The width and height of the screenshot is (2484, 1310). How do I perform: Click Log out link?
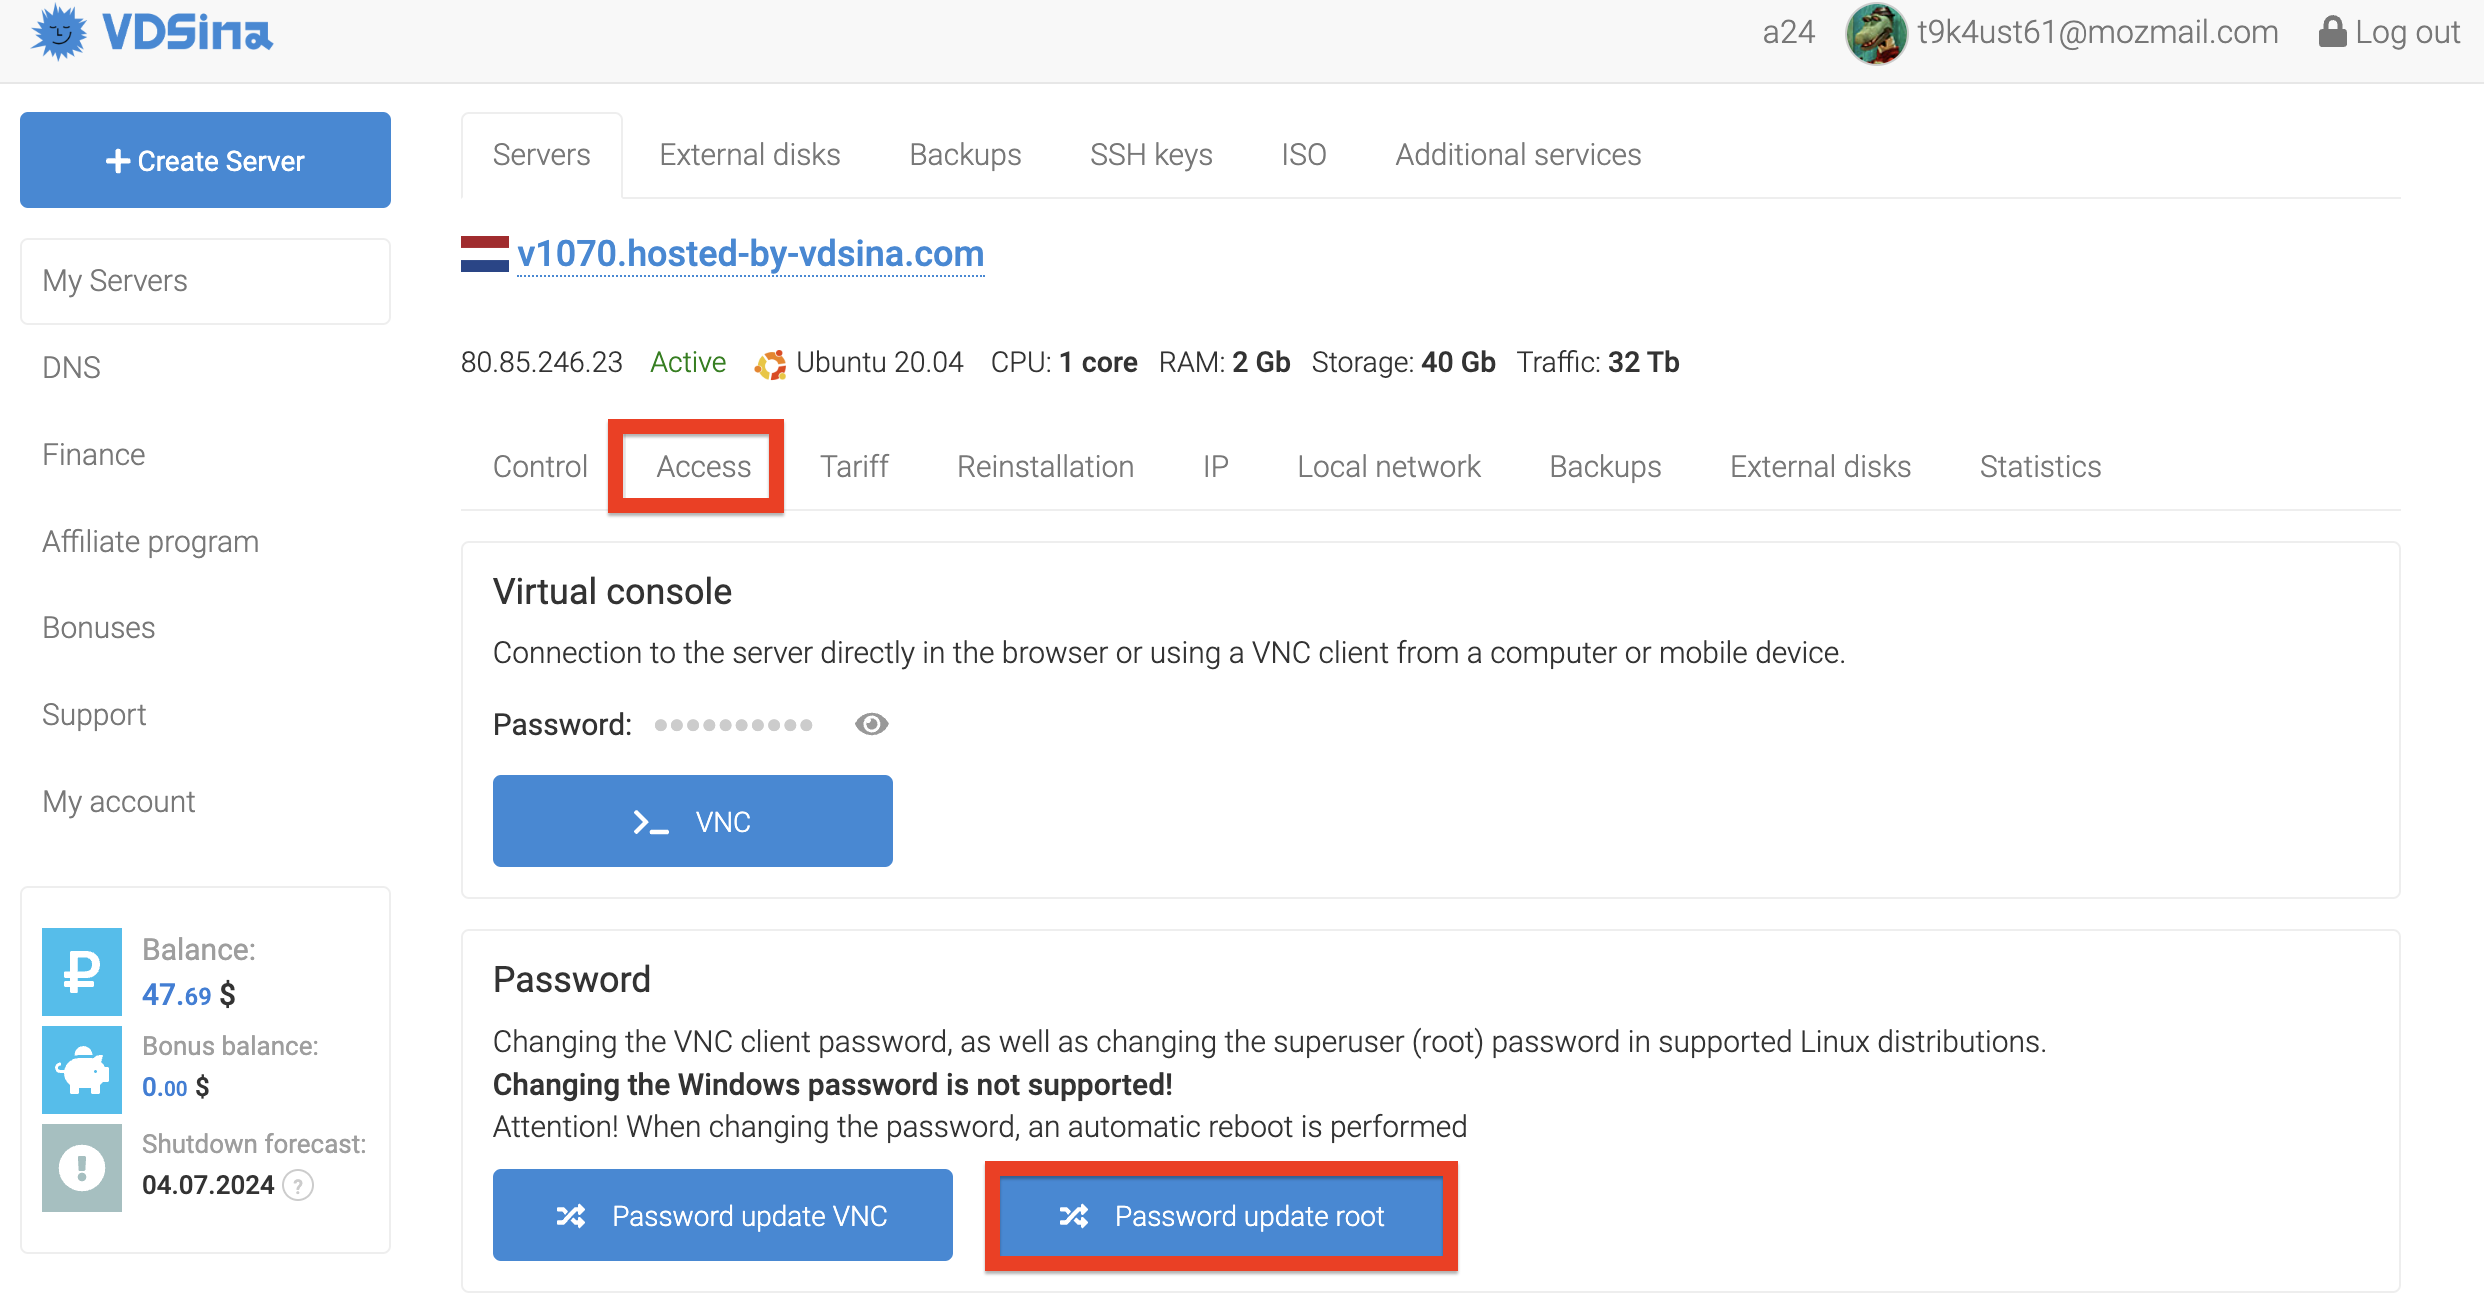pos(2389,32)
